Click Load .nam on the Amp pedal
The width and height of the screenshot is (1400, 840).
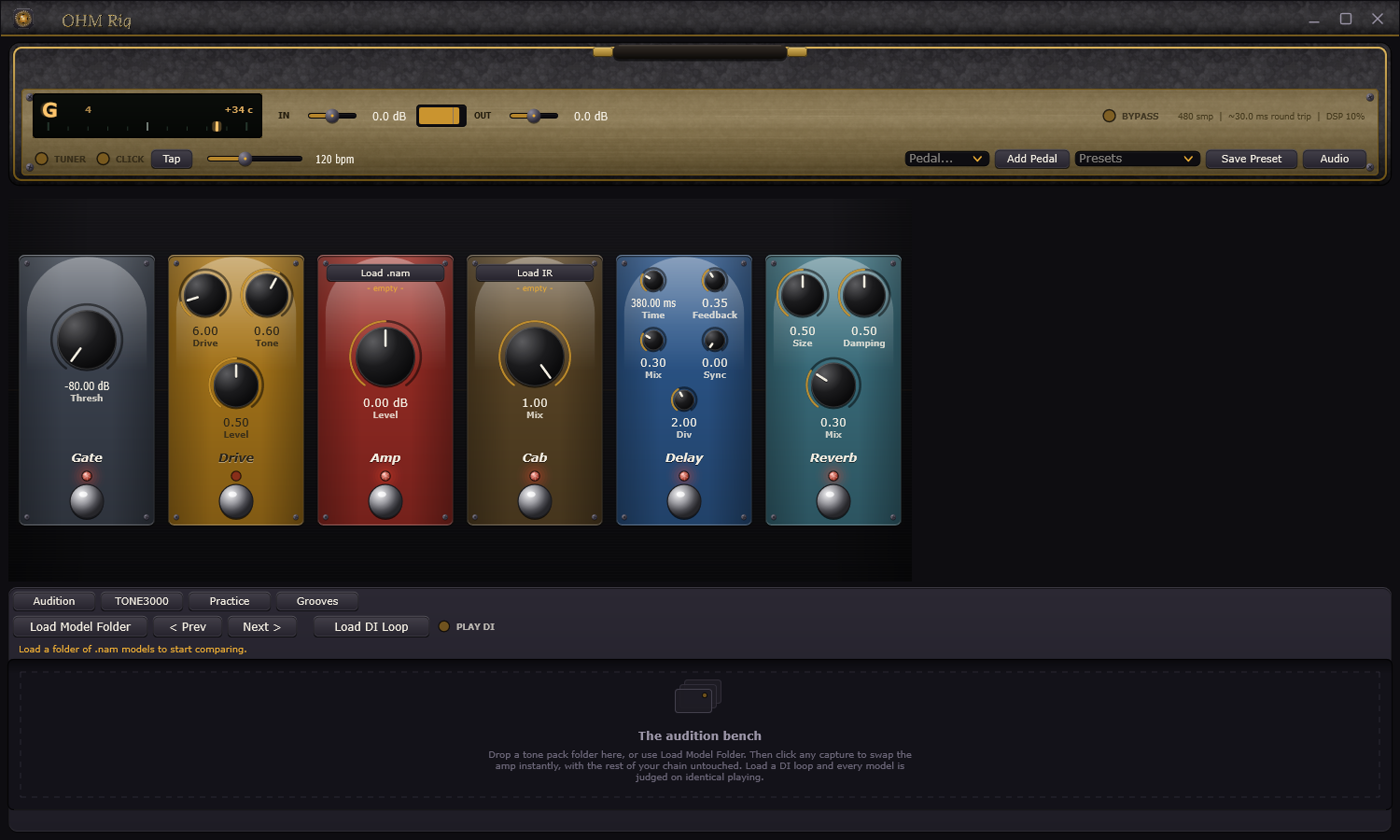pos(385,273)
